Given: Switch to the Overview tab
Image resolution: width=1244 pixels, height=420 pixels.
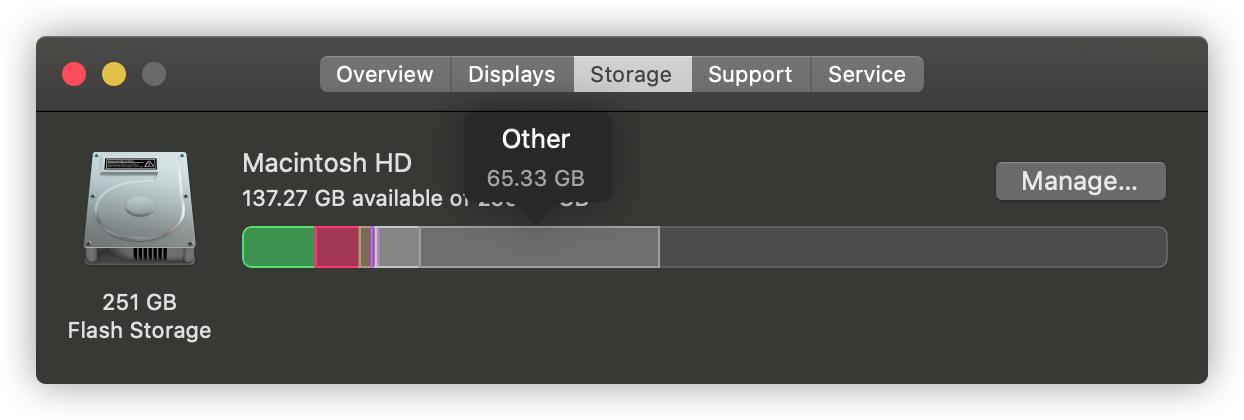Looking at the screenshot, I should pos(385,74).
